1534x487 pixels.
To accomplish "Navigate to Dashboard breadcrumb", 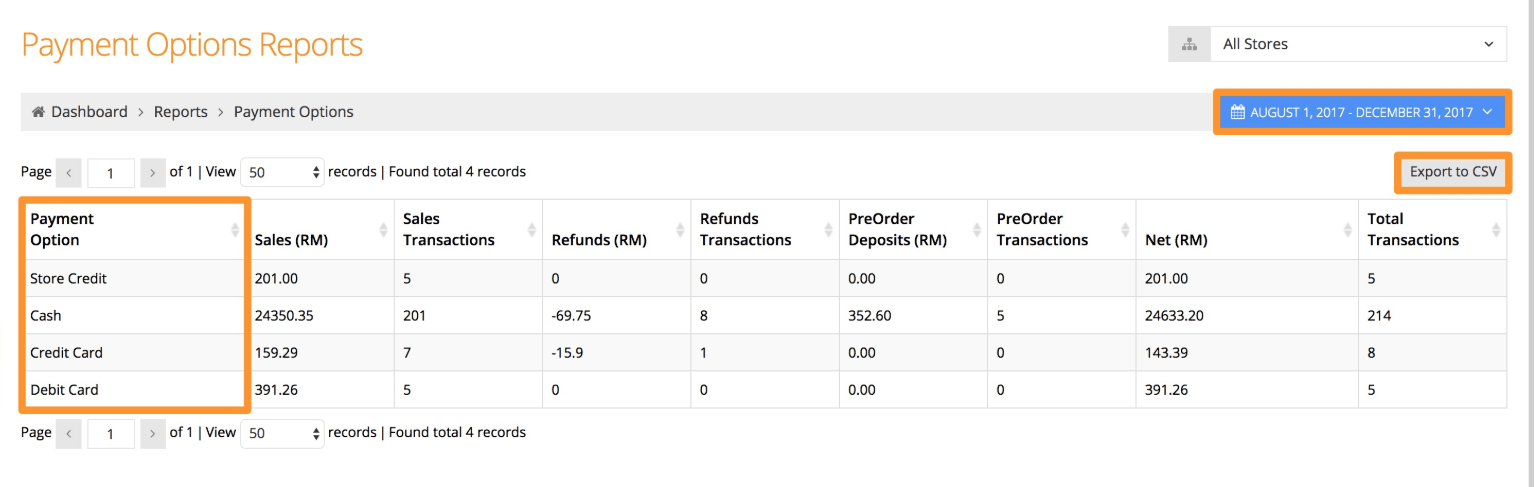I will point(89,112).
